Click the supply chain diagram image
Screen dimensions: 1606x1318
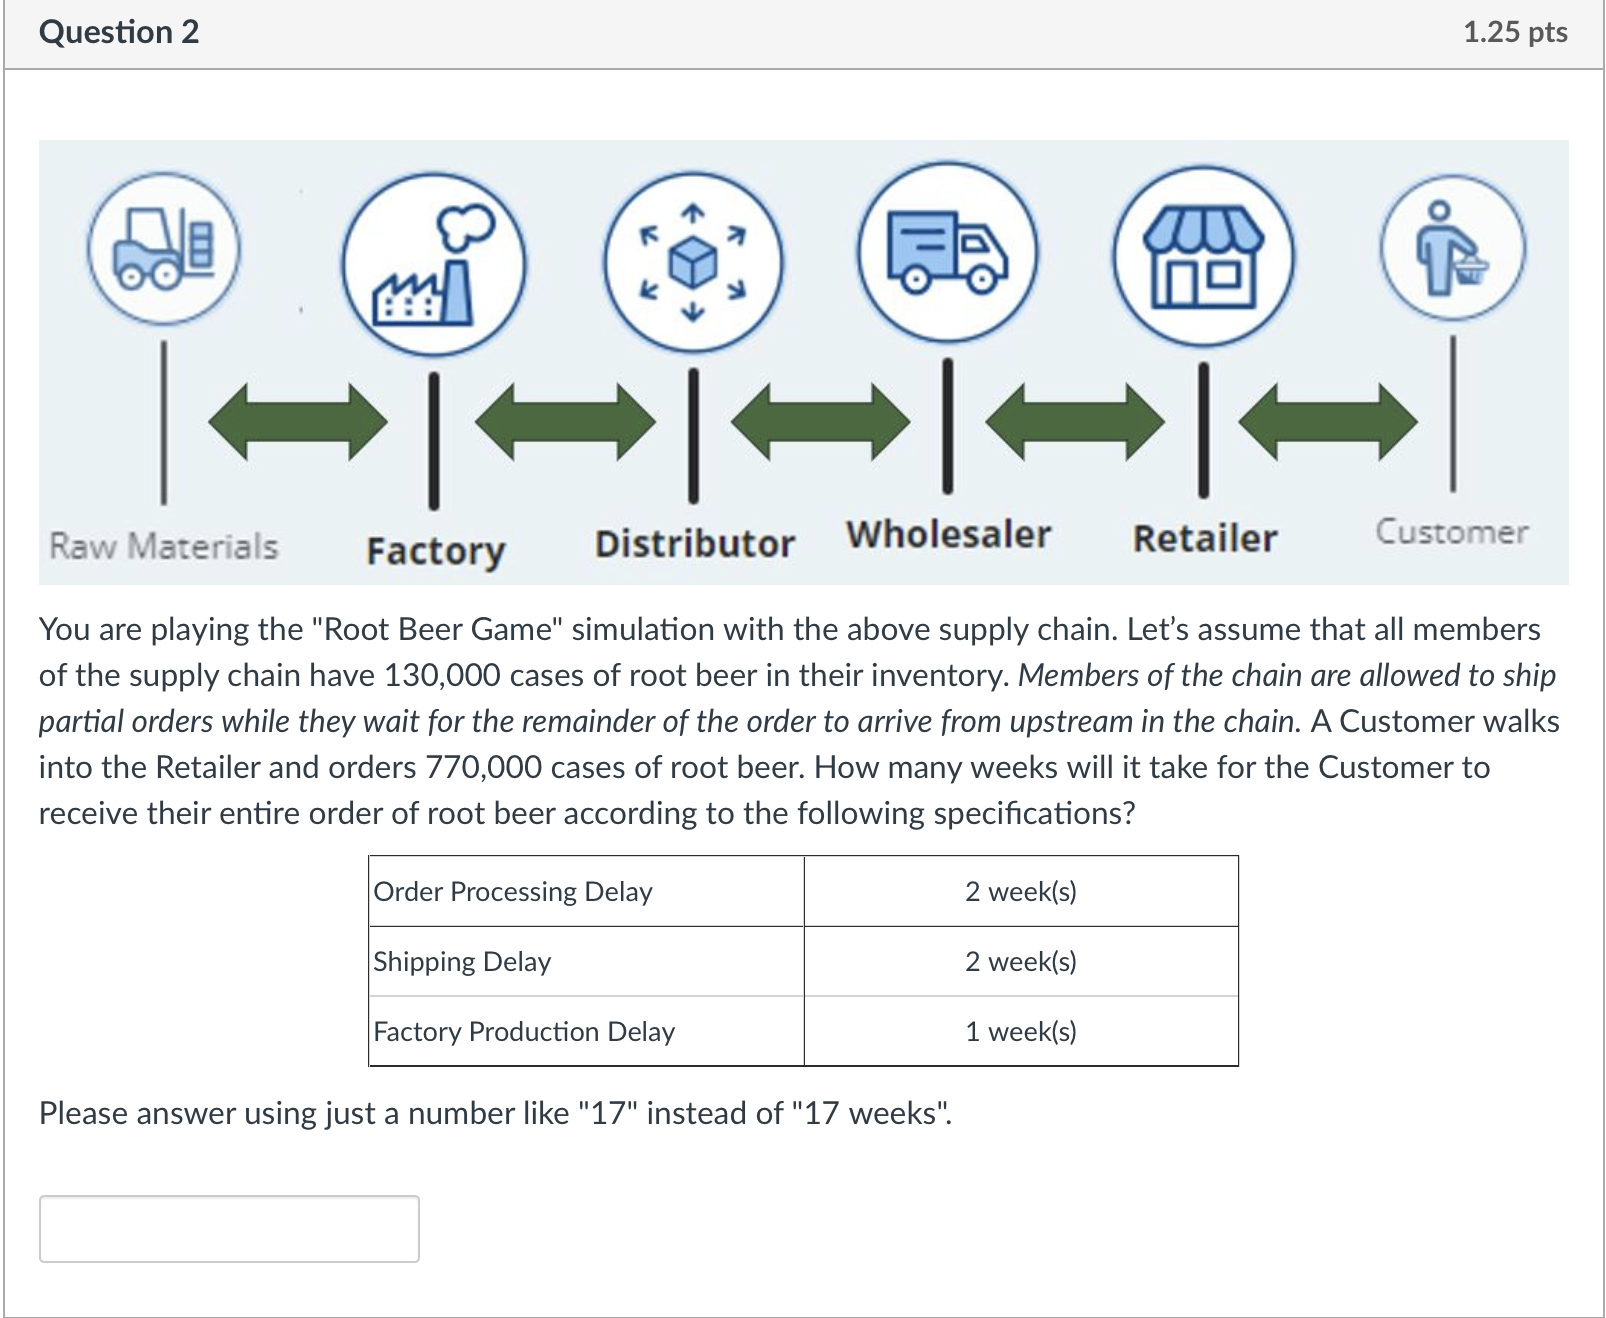tap(800, 360)
